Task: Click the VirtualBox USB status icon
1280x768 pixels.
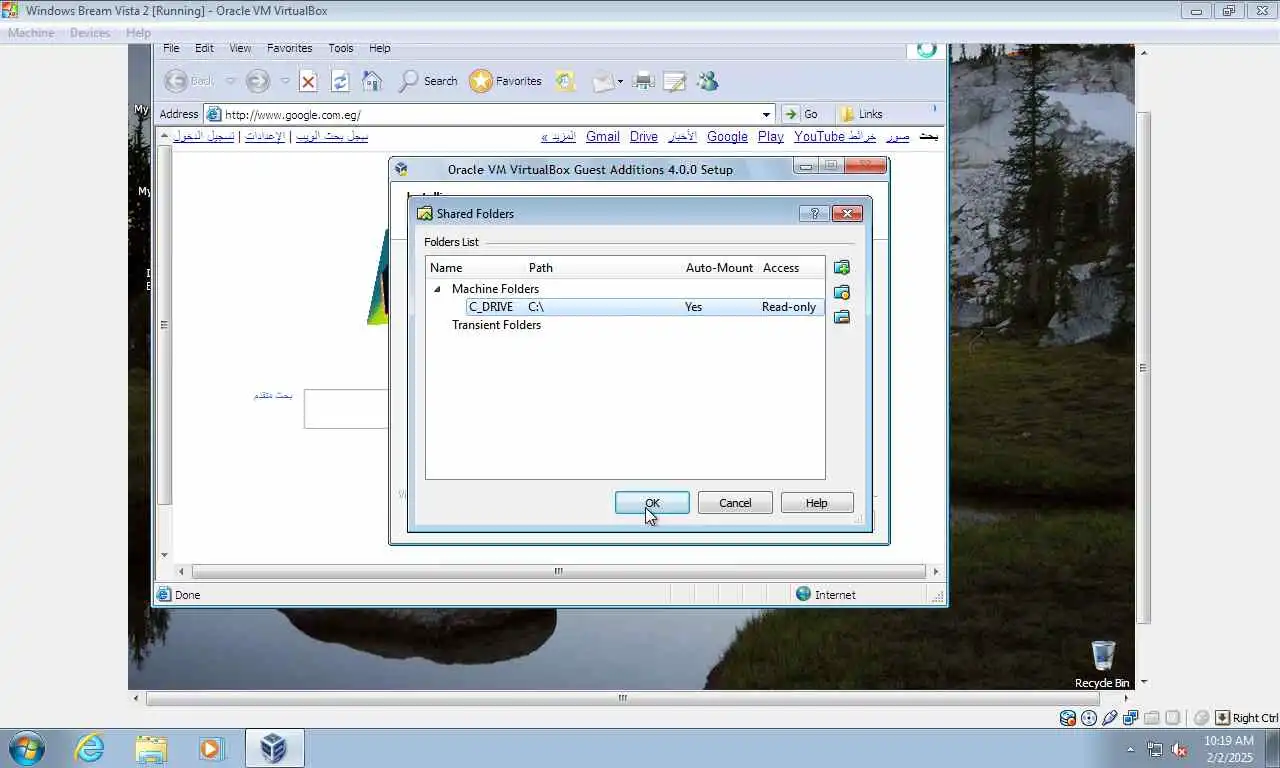Action: tap(1110, 718)
